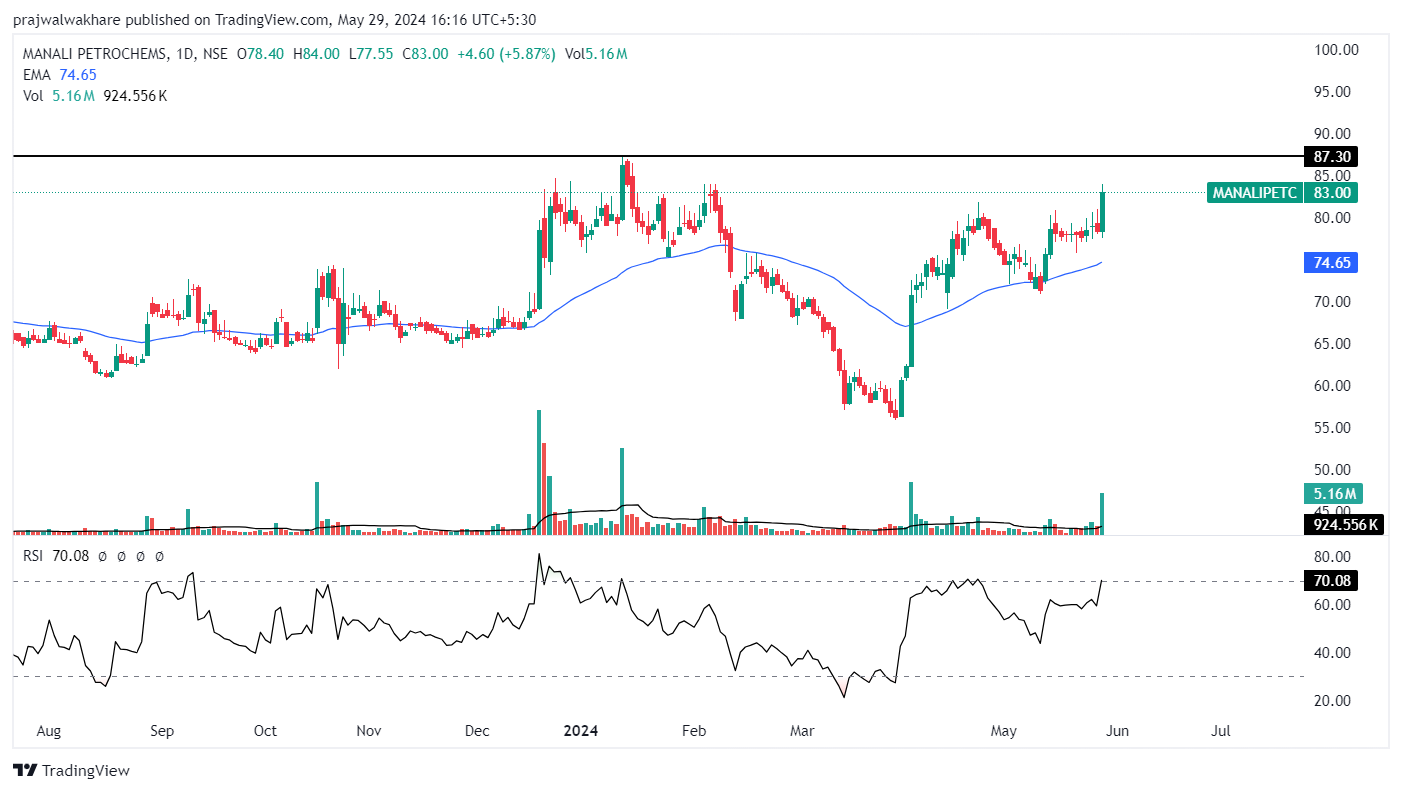The image size is (1402, 792).
Task: Click the blue EMA 74.65 axis label
Action: pyautogui.click(x=1330, y=264)
